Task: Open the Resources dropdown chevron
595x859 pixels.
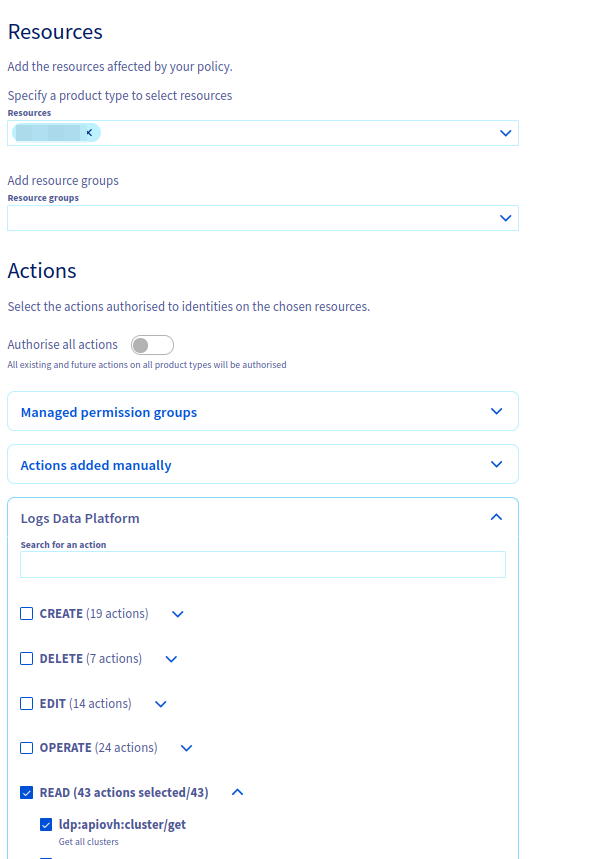Action: (505, 132)
